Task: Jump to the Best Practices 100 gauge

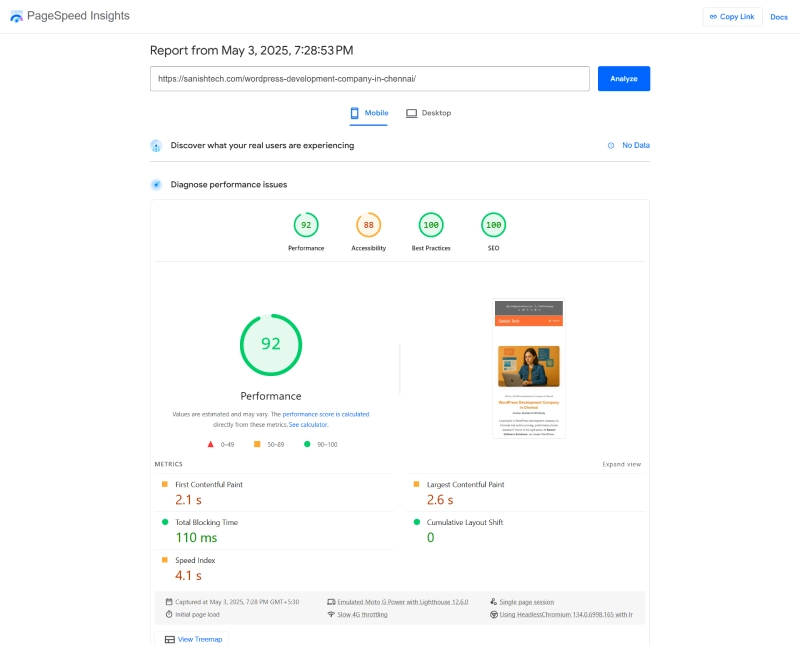Action: click(x=431, y=225)
